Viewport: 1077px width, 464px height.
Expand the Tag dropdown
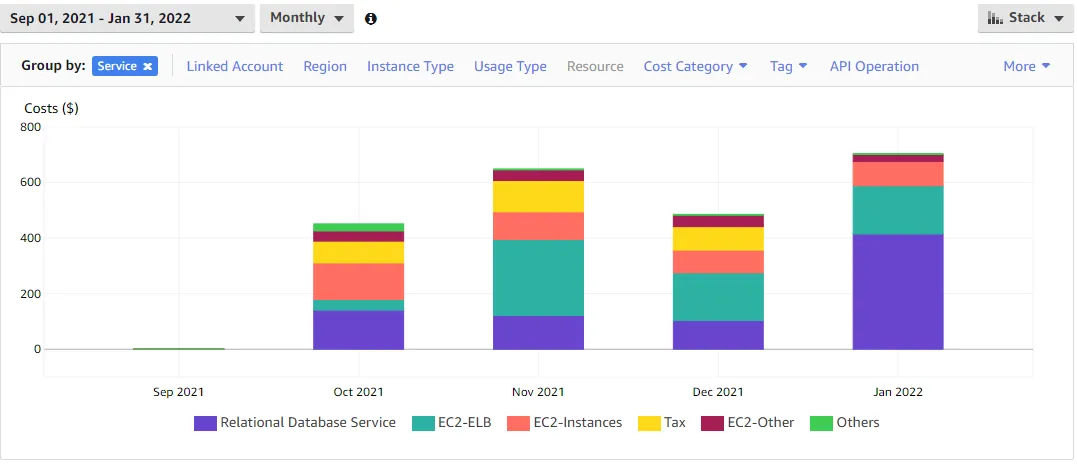point(789,67)
